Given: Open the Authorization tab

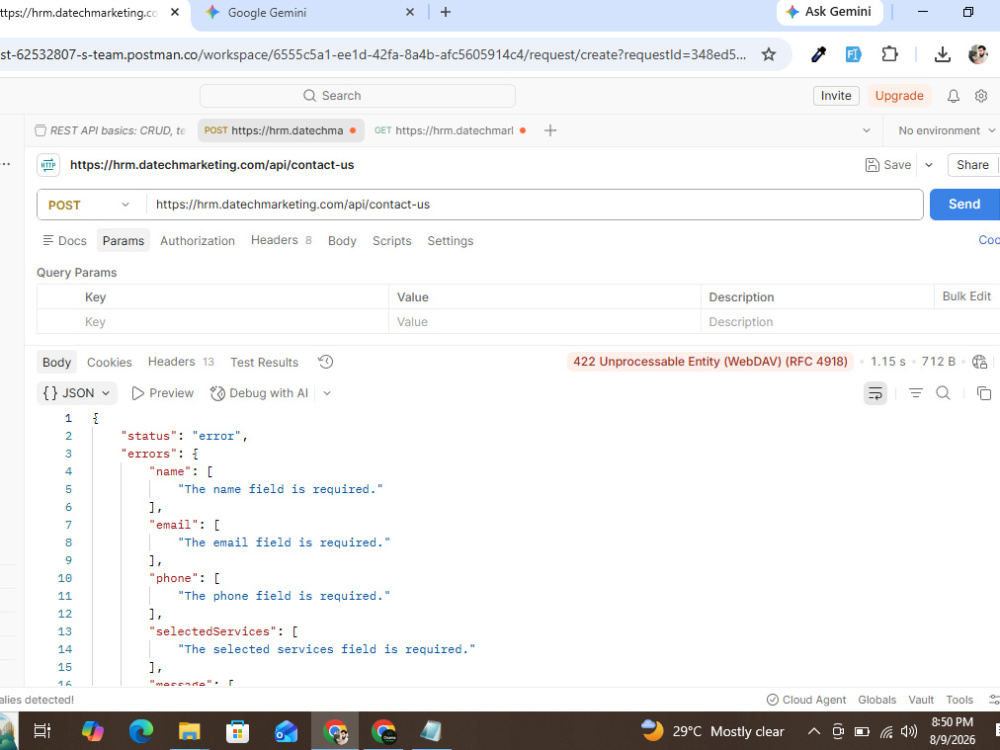Looking at the screenshot, I should 197,241.
